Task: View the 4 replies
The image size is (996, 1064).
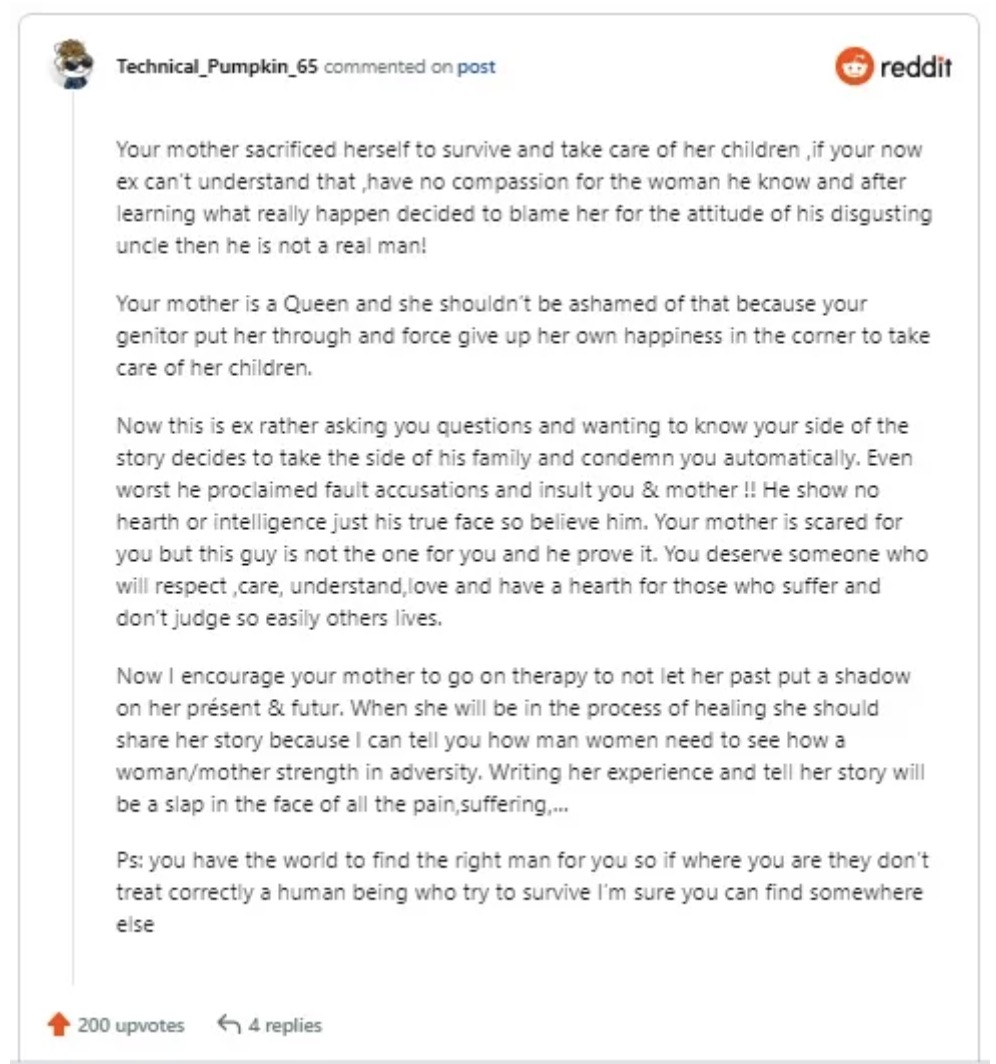Action: pyautogui.click(x=285, y=1025)
